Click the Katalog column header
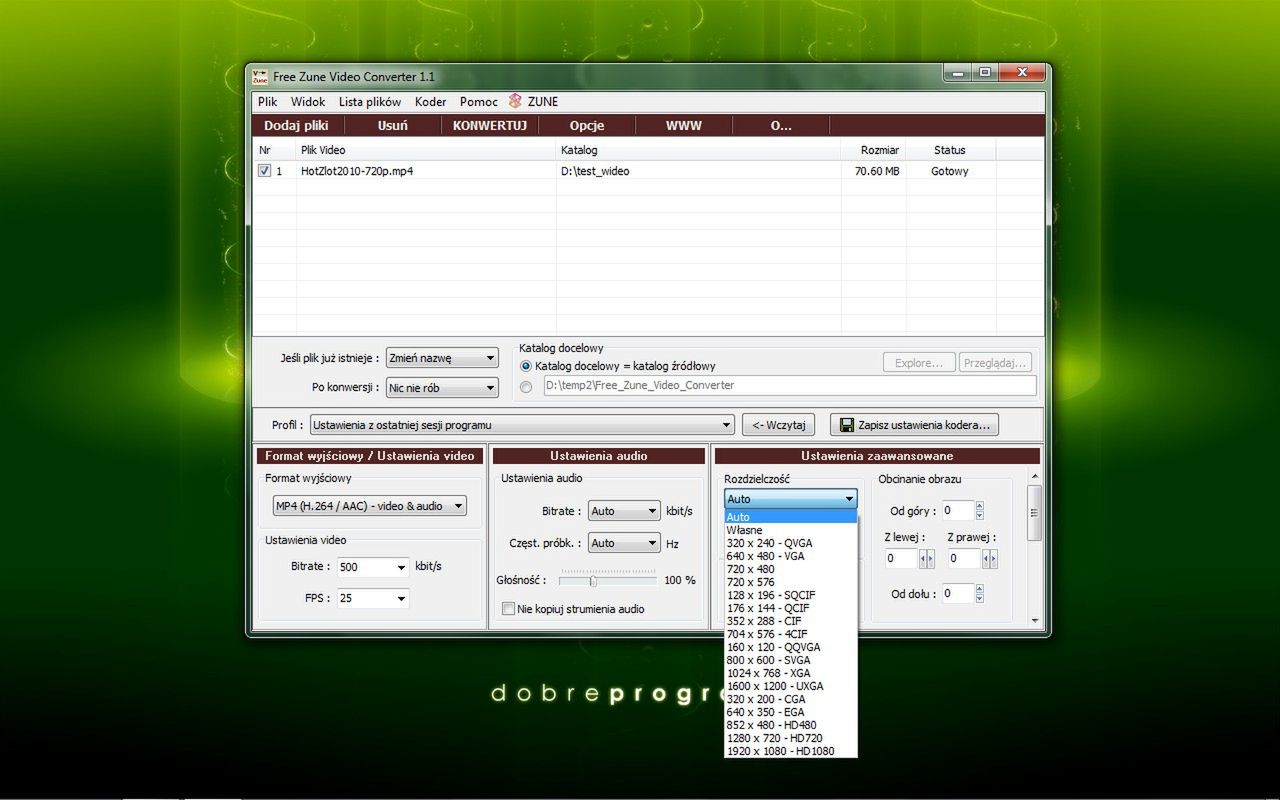 point(698,150)
